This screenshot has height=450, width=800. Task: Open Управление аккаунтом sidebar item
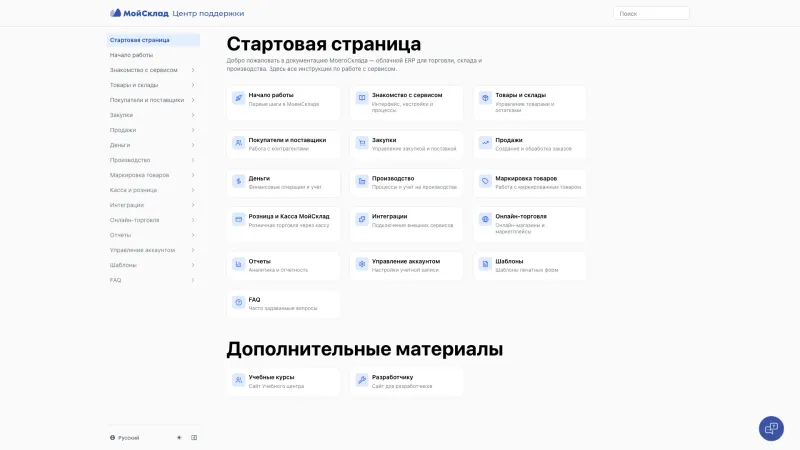click(x=153, y=250)
